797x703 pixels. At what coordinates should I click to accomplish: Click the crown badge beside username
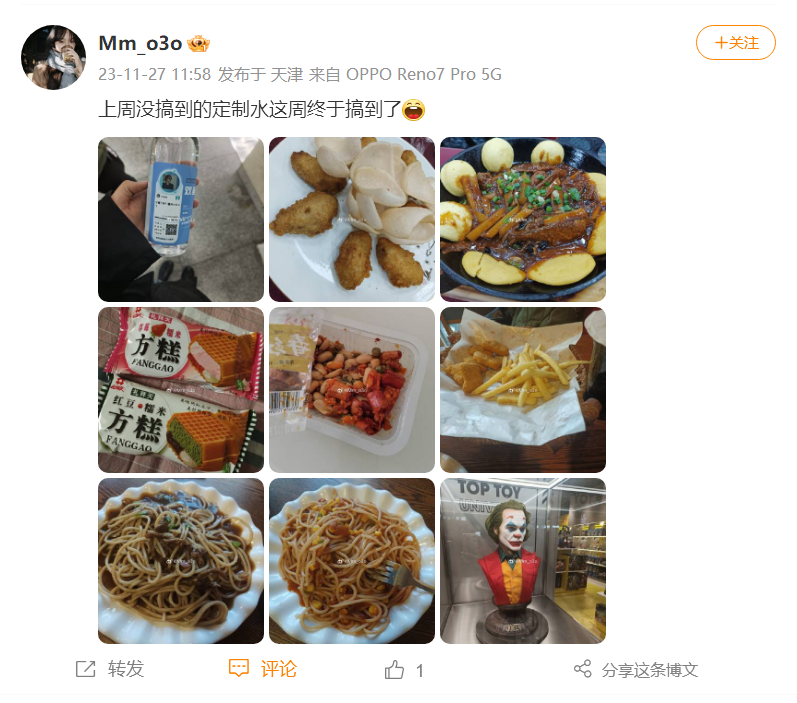click(x=198, y=44)
